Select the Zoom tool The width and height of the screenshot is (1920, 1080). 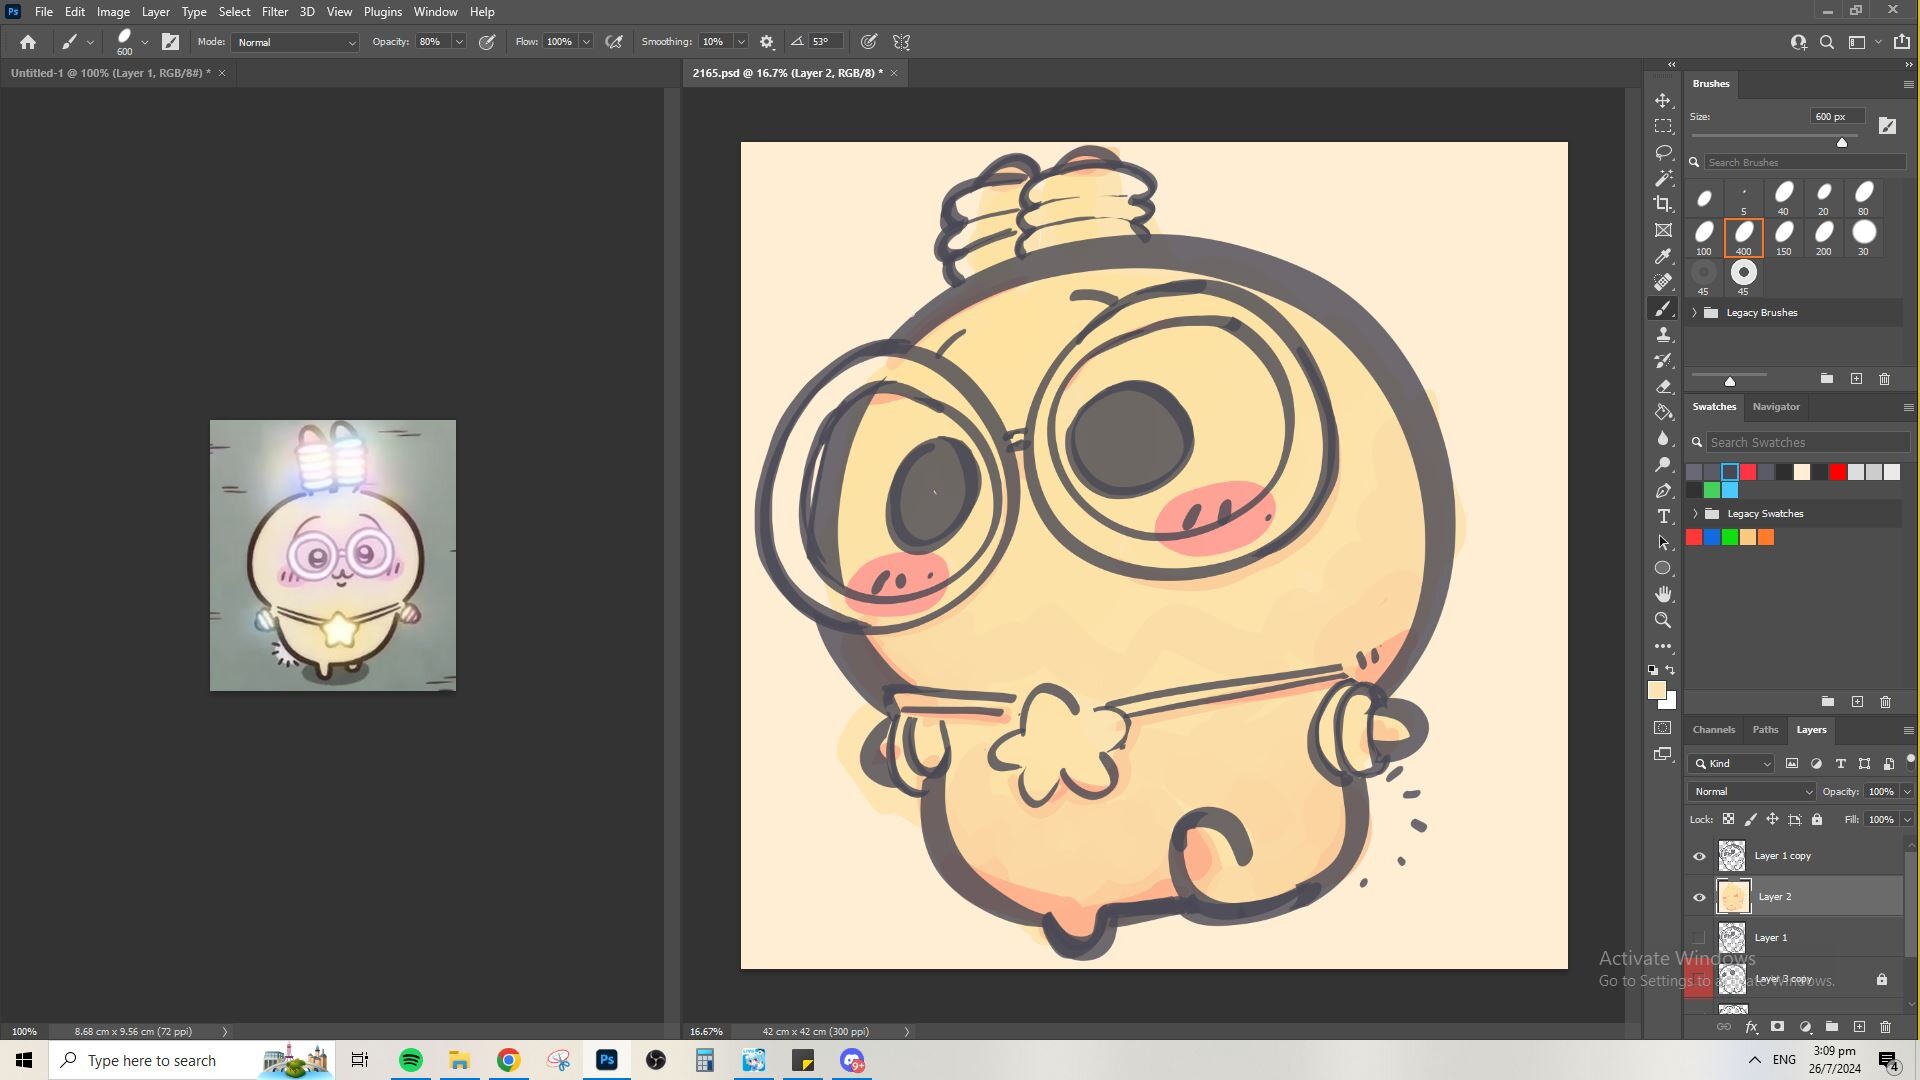click(1663, 621)
